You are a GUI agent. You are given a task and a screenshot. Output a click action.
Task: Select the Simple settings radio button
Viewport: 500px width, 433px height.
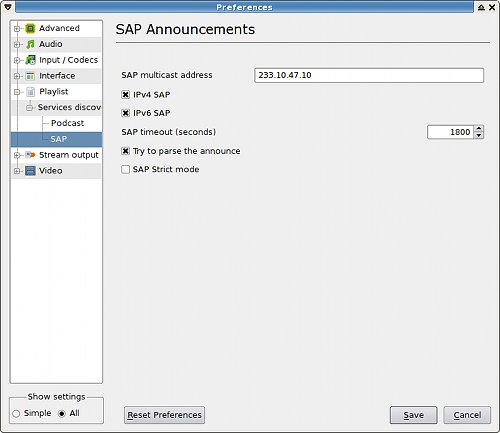tap(16, 413)
